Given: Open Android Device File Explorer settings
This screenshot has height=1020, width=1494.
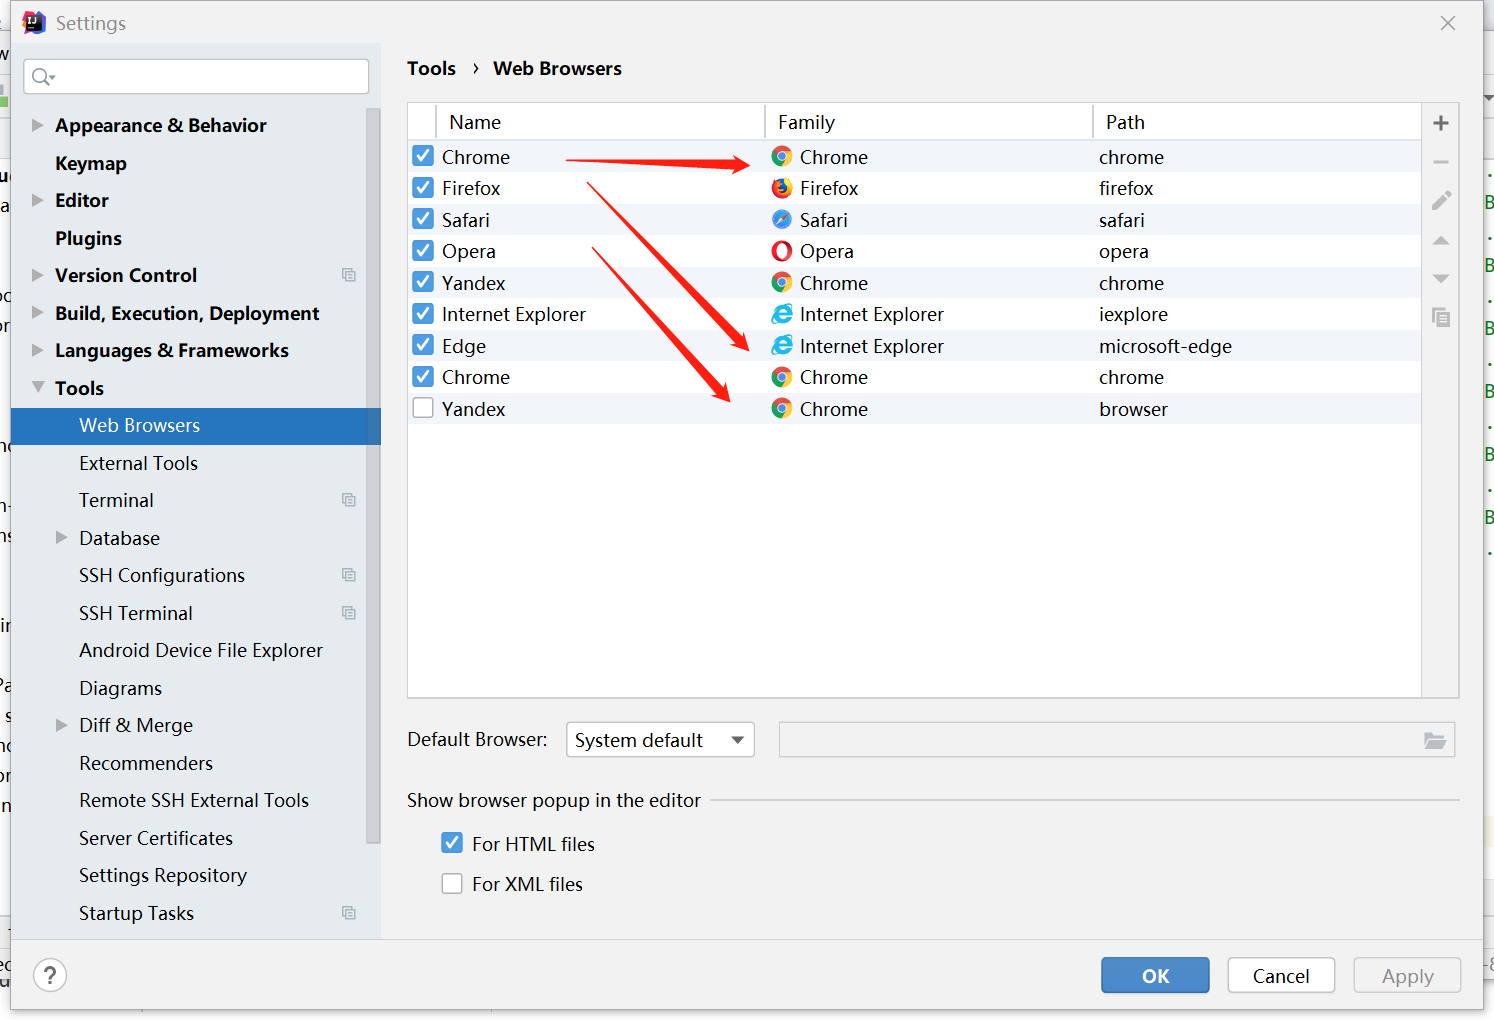Looking at the screenshot, I should pos(201,650).
